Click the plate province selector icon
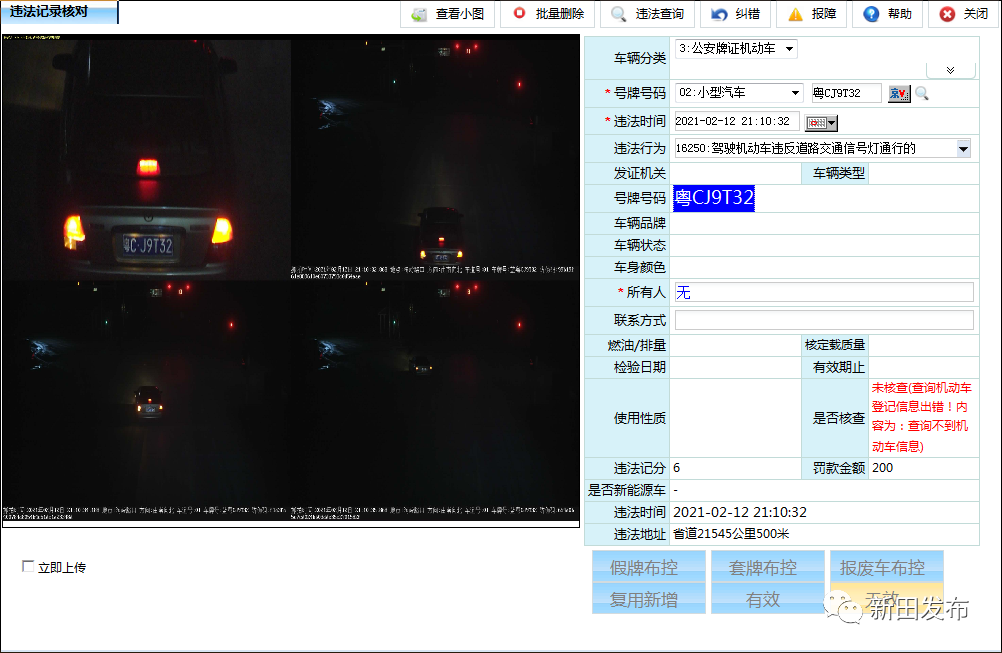This screenshot has width=1002, height=653. click(898, 94)
